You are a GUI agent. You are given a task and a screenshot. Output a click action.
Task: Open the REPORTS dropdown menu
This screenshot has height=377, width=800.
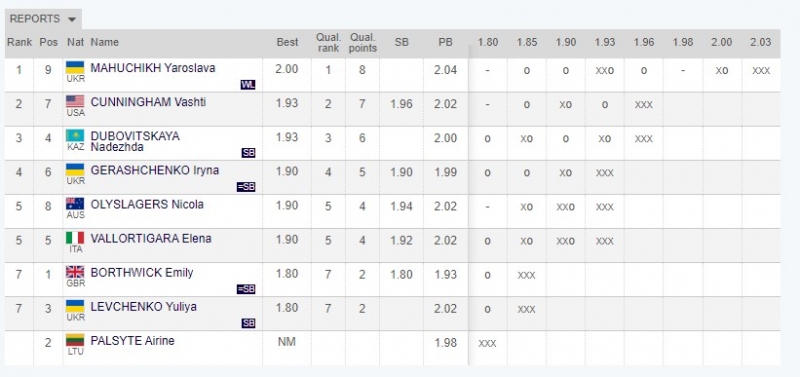[43, 19]
